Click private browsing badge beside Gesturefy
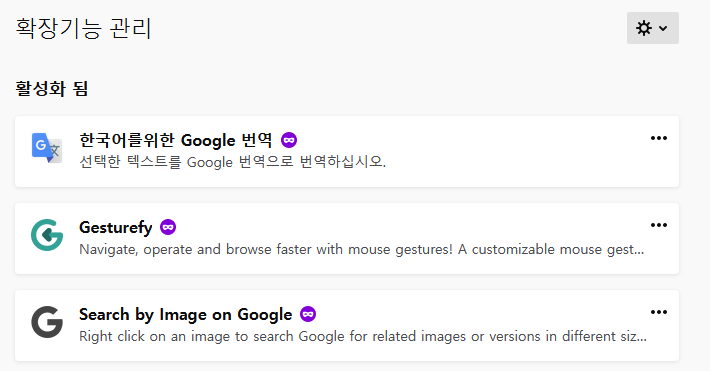The image size is (710, 371). pyautogui.click(x=168, y=227)
